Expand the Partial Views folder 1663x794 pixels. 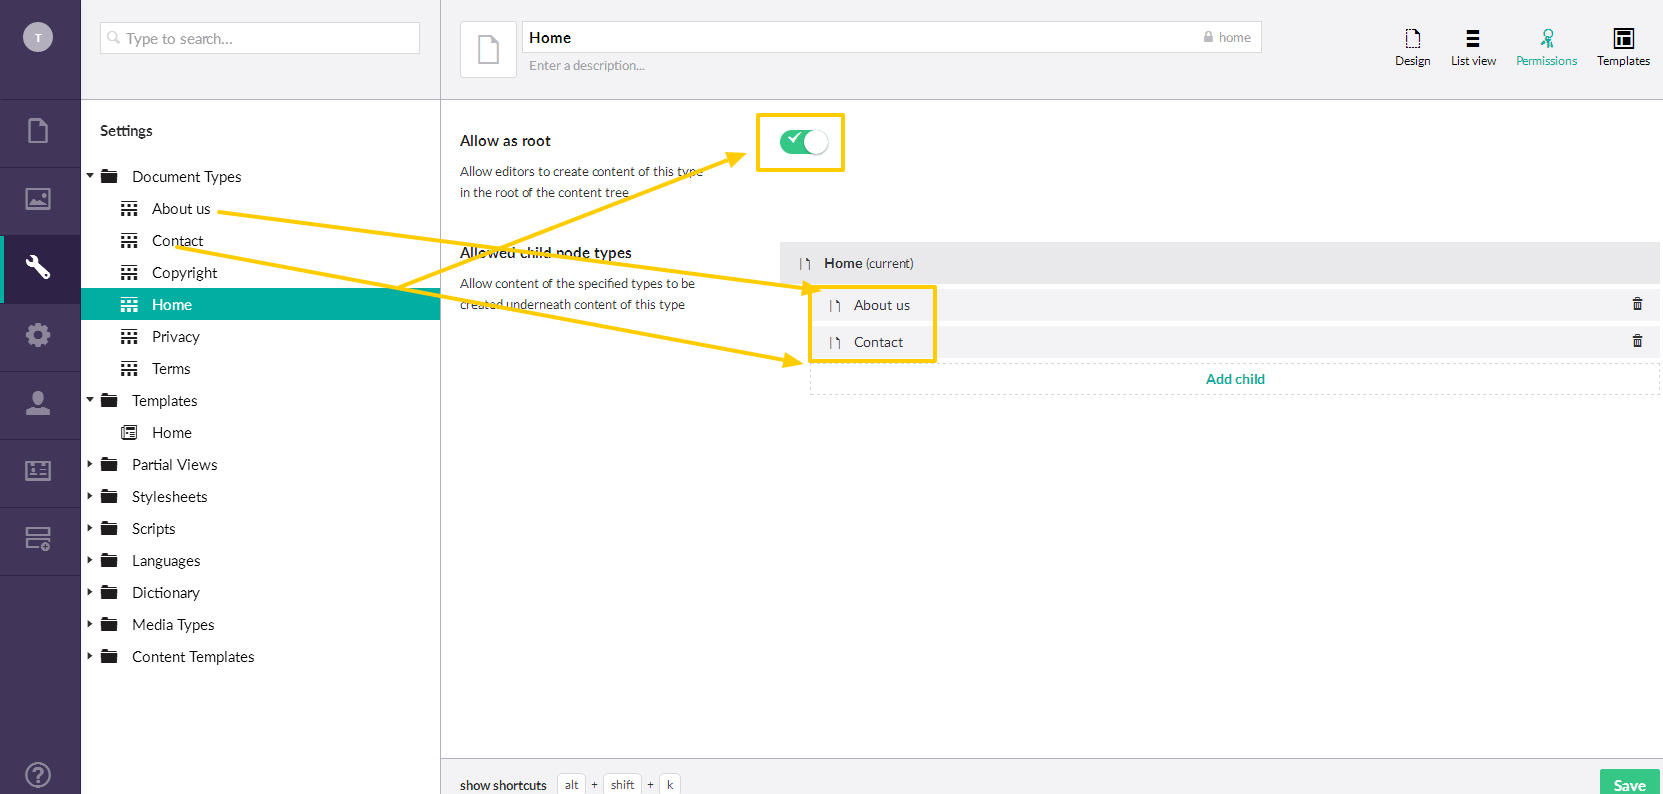tap(90, 464)
